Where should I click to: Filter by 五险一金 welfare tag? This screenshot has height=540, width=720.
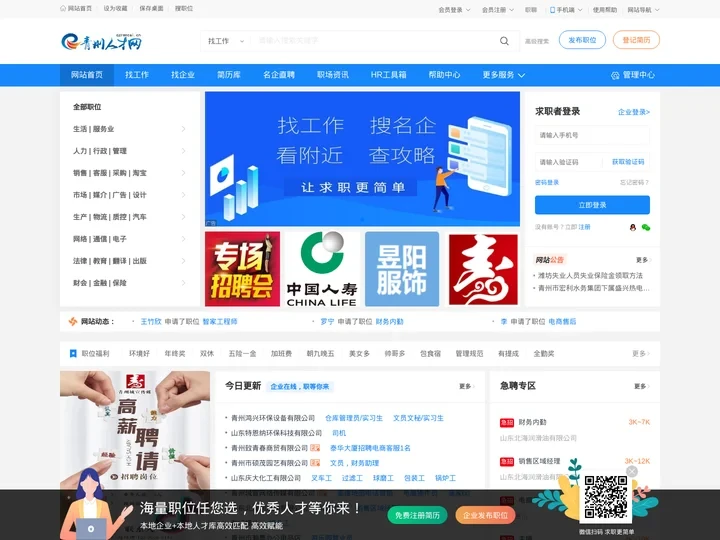point(242,354)
